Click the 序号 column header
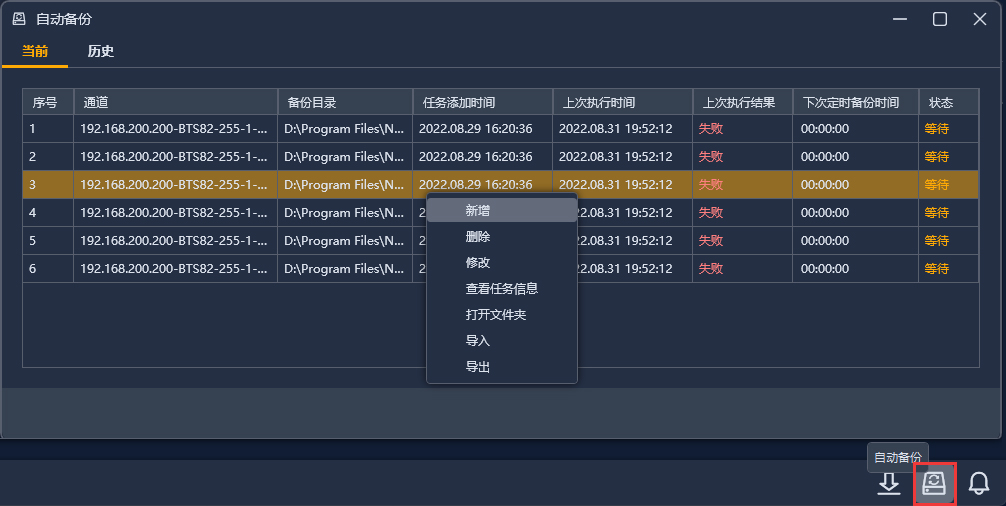This screenshot has height=506, width=1006. tap(48, 102)
